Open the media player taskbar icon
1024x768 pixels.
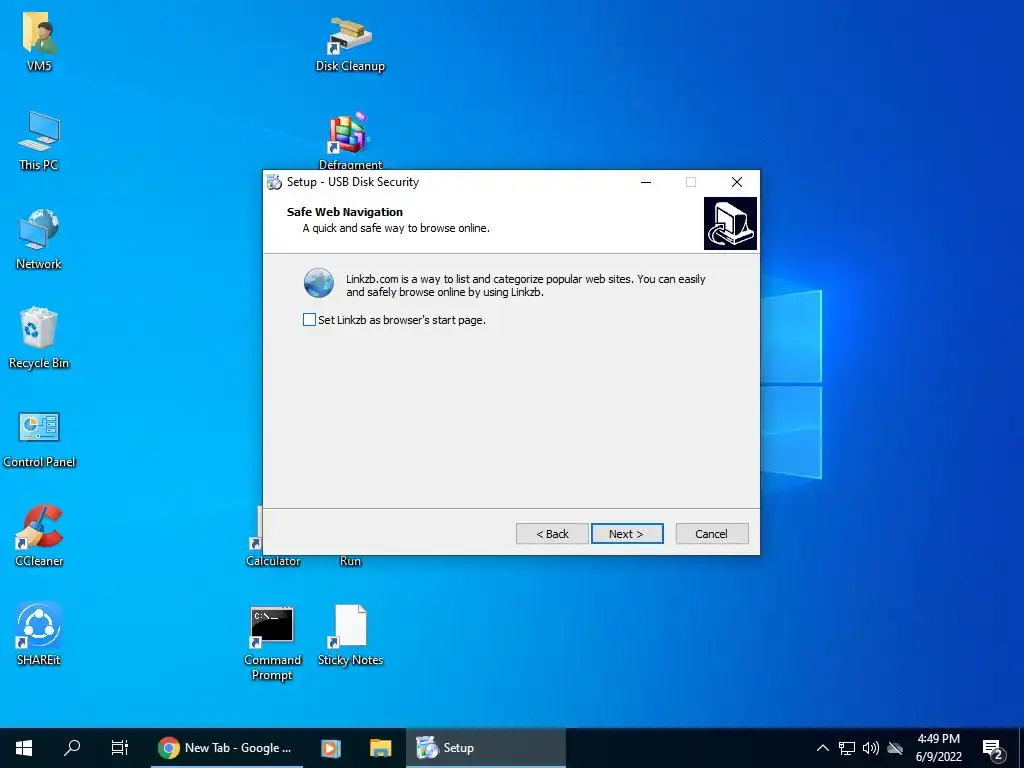tap(330, 748)
